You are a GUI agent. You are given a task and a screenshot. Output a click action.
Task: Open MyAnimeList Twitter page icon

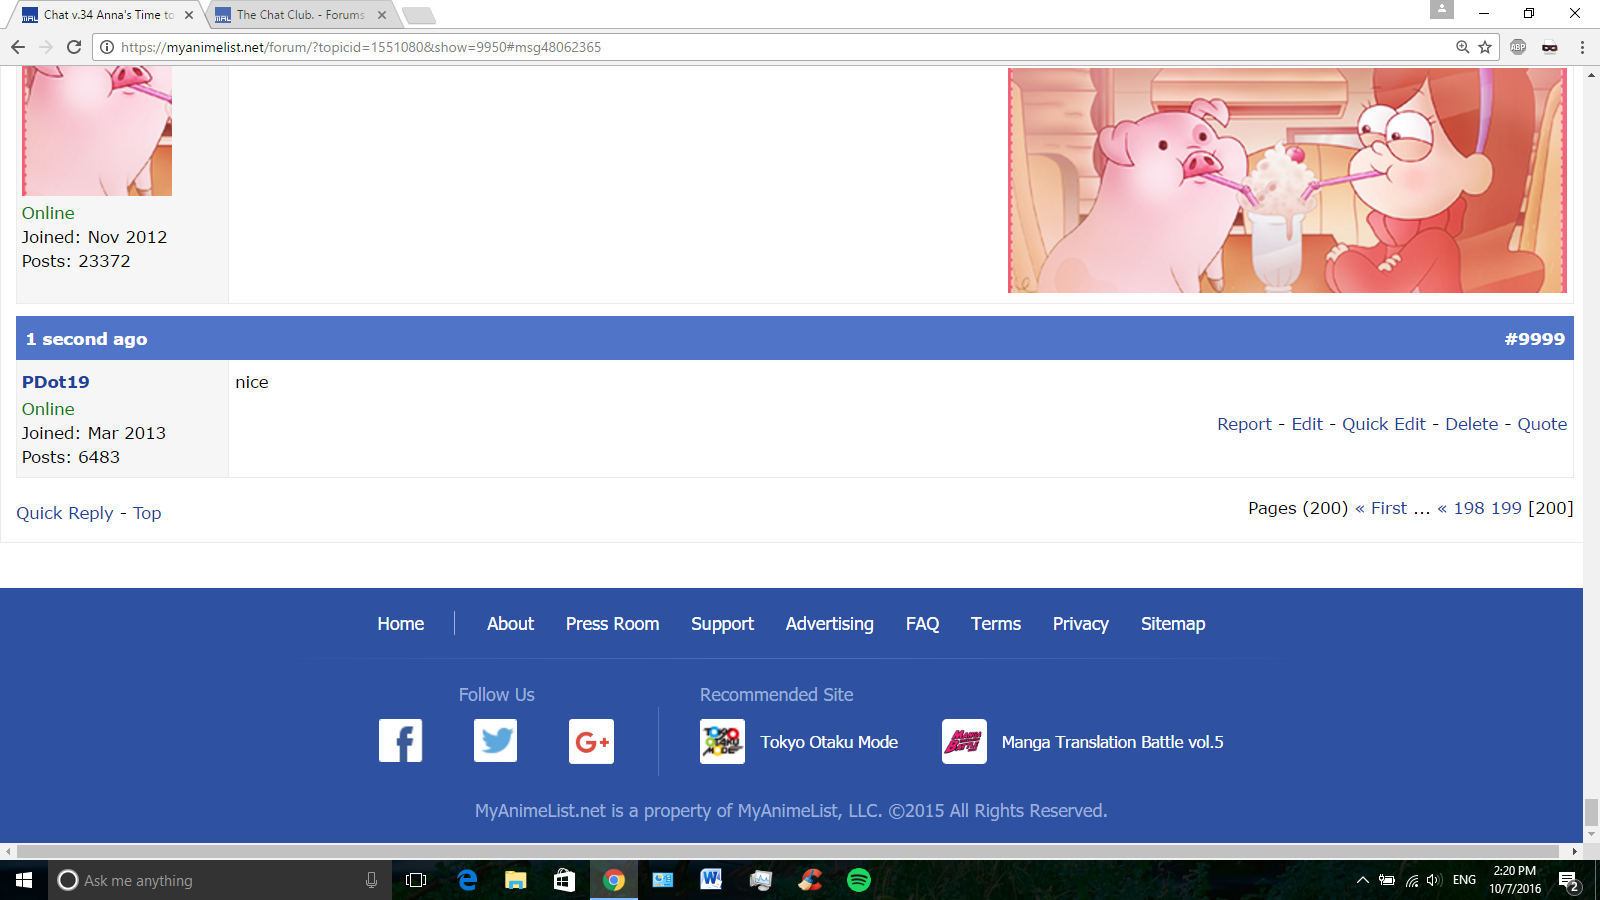[495, 741]
